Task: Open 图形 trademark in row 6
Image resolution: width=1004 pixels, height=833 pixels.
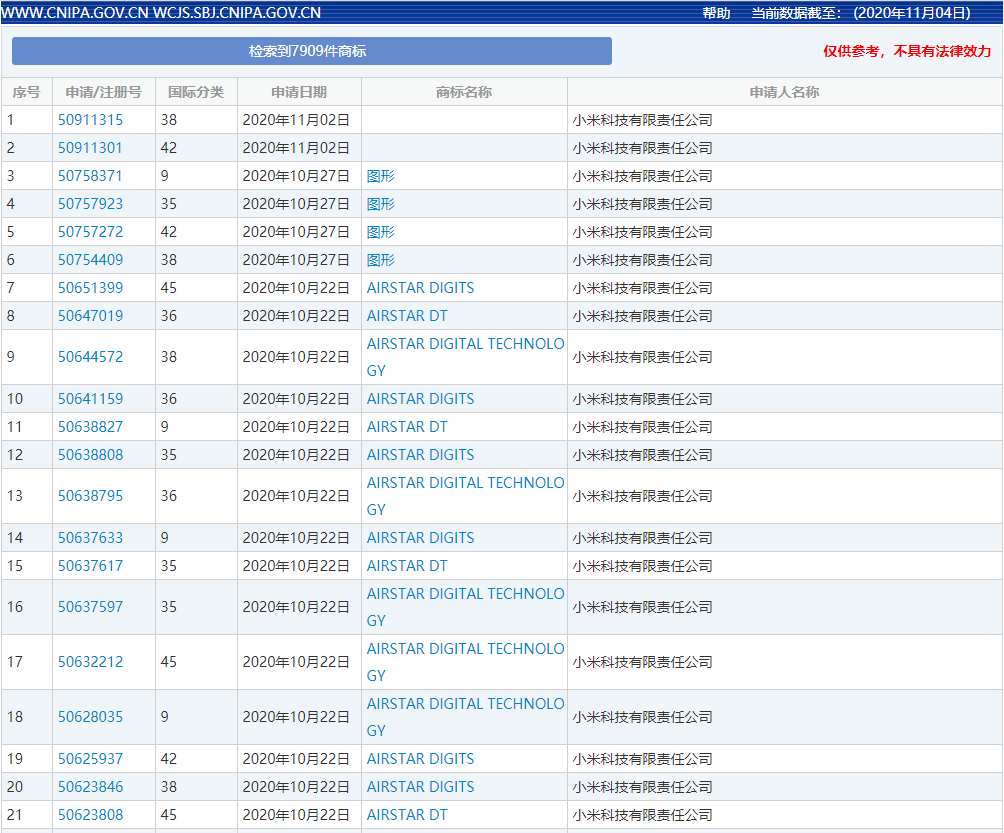Action: [x=380, y=260]
